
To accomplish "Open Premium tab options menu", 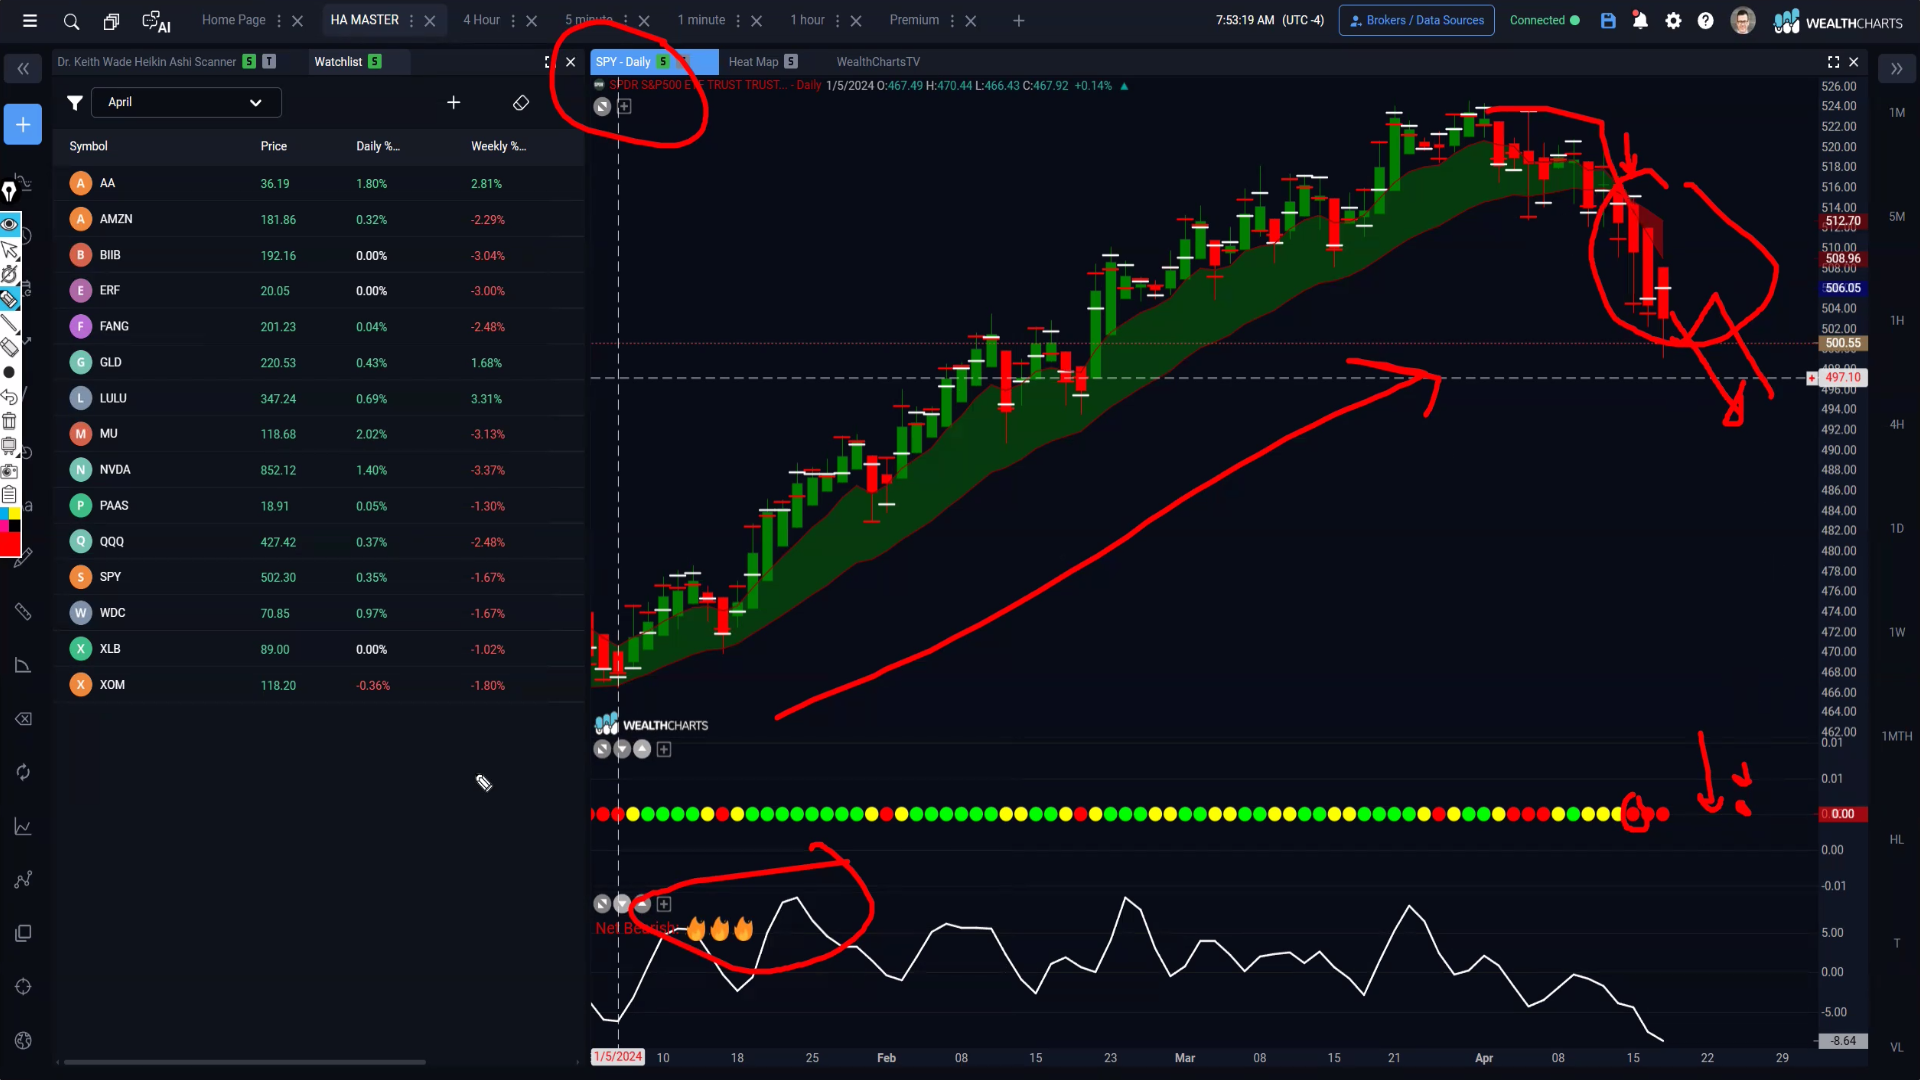I will 952,21.
